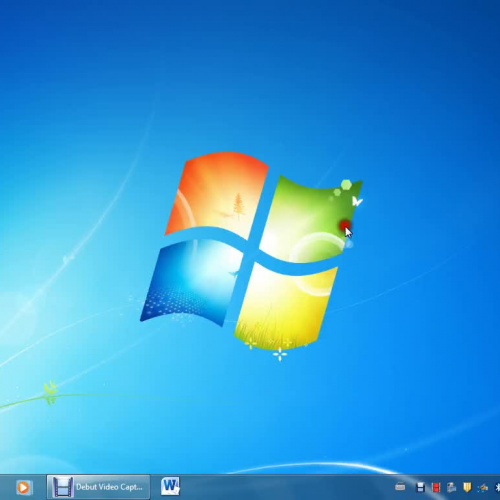This screenshot has width=500, height=500.
Task: Click the yellow shield security tray icon
Action: [467, 487]
